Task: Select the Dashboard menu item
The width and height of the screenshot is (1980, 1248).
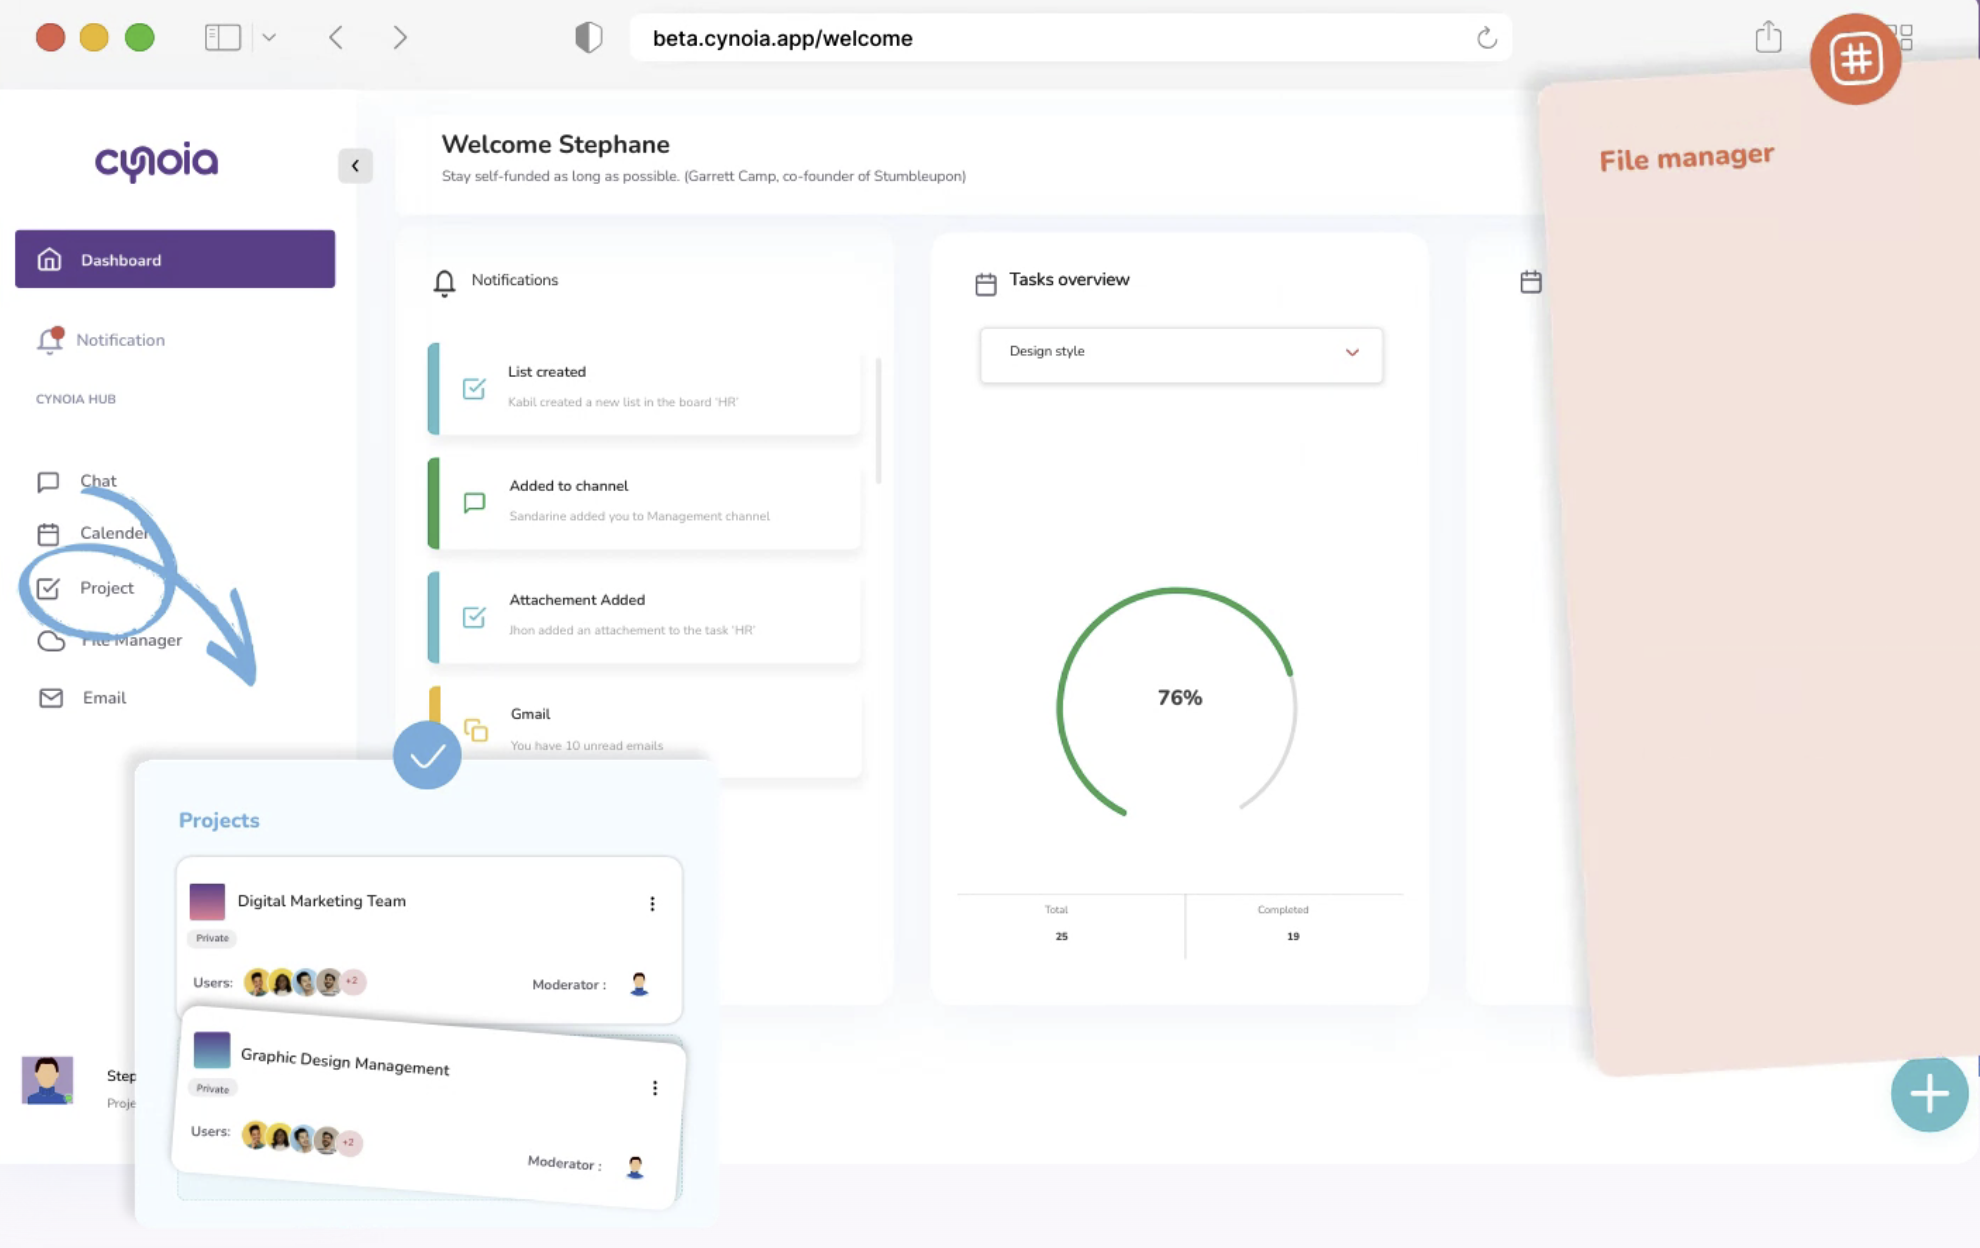Action: click(175, 260)
